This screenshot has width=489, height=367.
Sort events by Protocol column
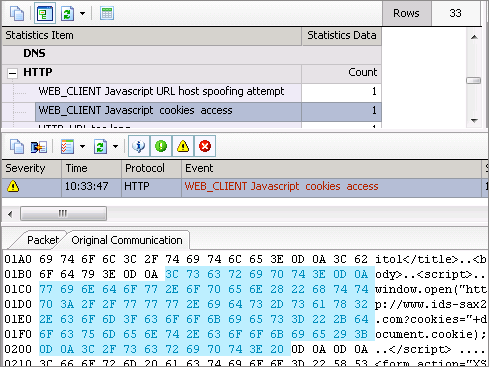(x=151, y=169)
